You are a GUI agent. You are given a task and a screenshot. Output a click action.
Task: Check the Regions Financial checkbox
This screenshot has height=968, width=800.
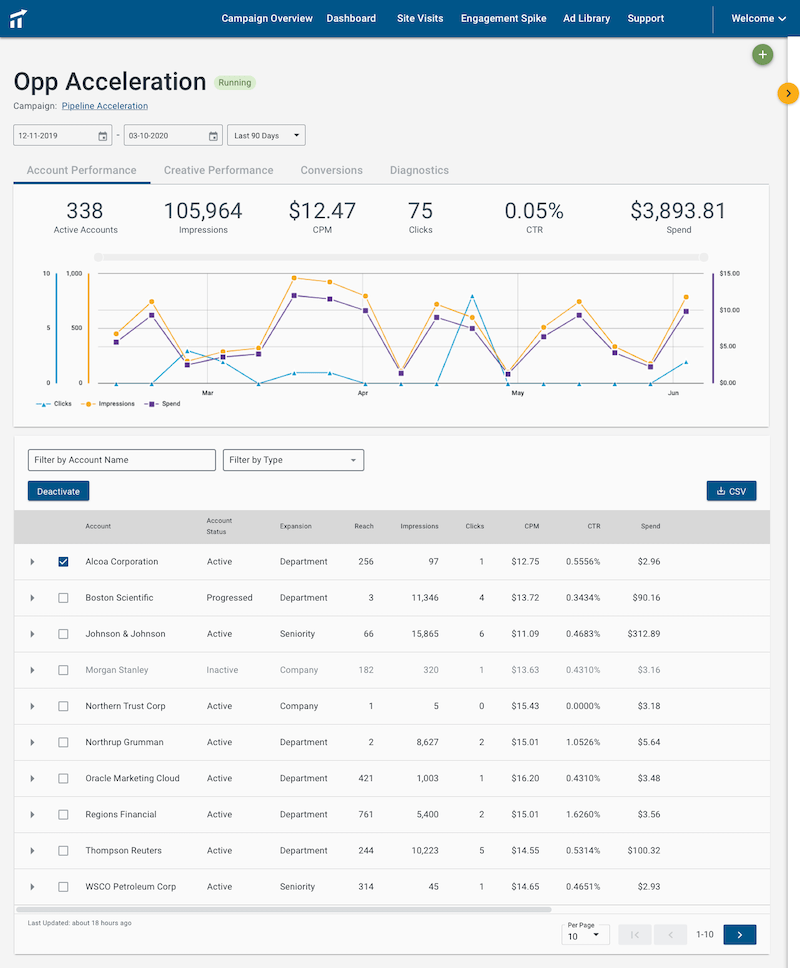[x=63, y=814]
